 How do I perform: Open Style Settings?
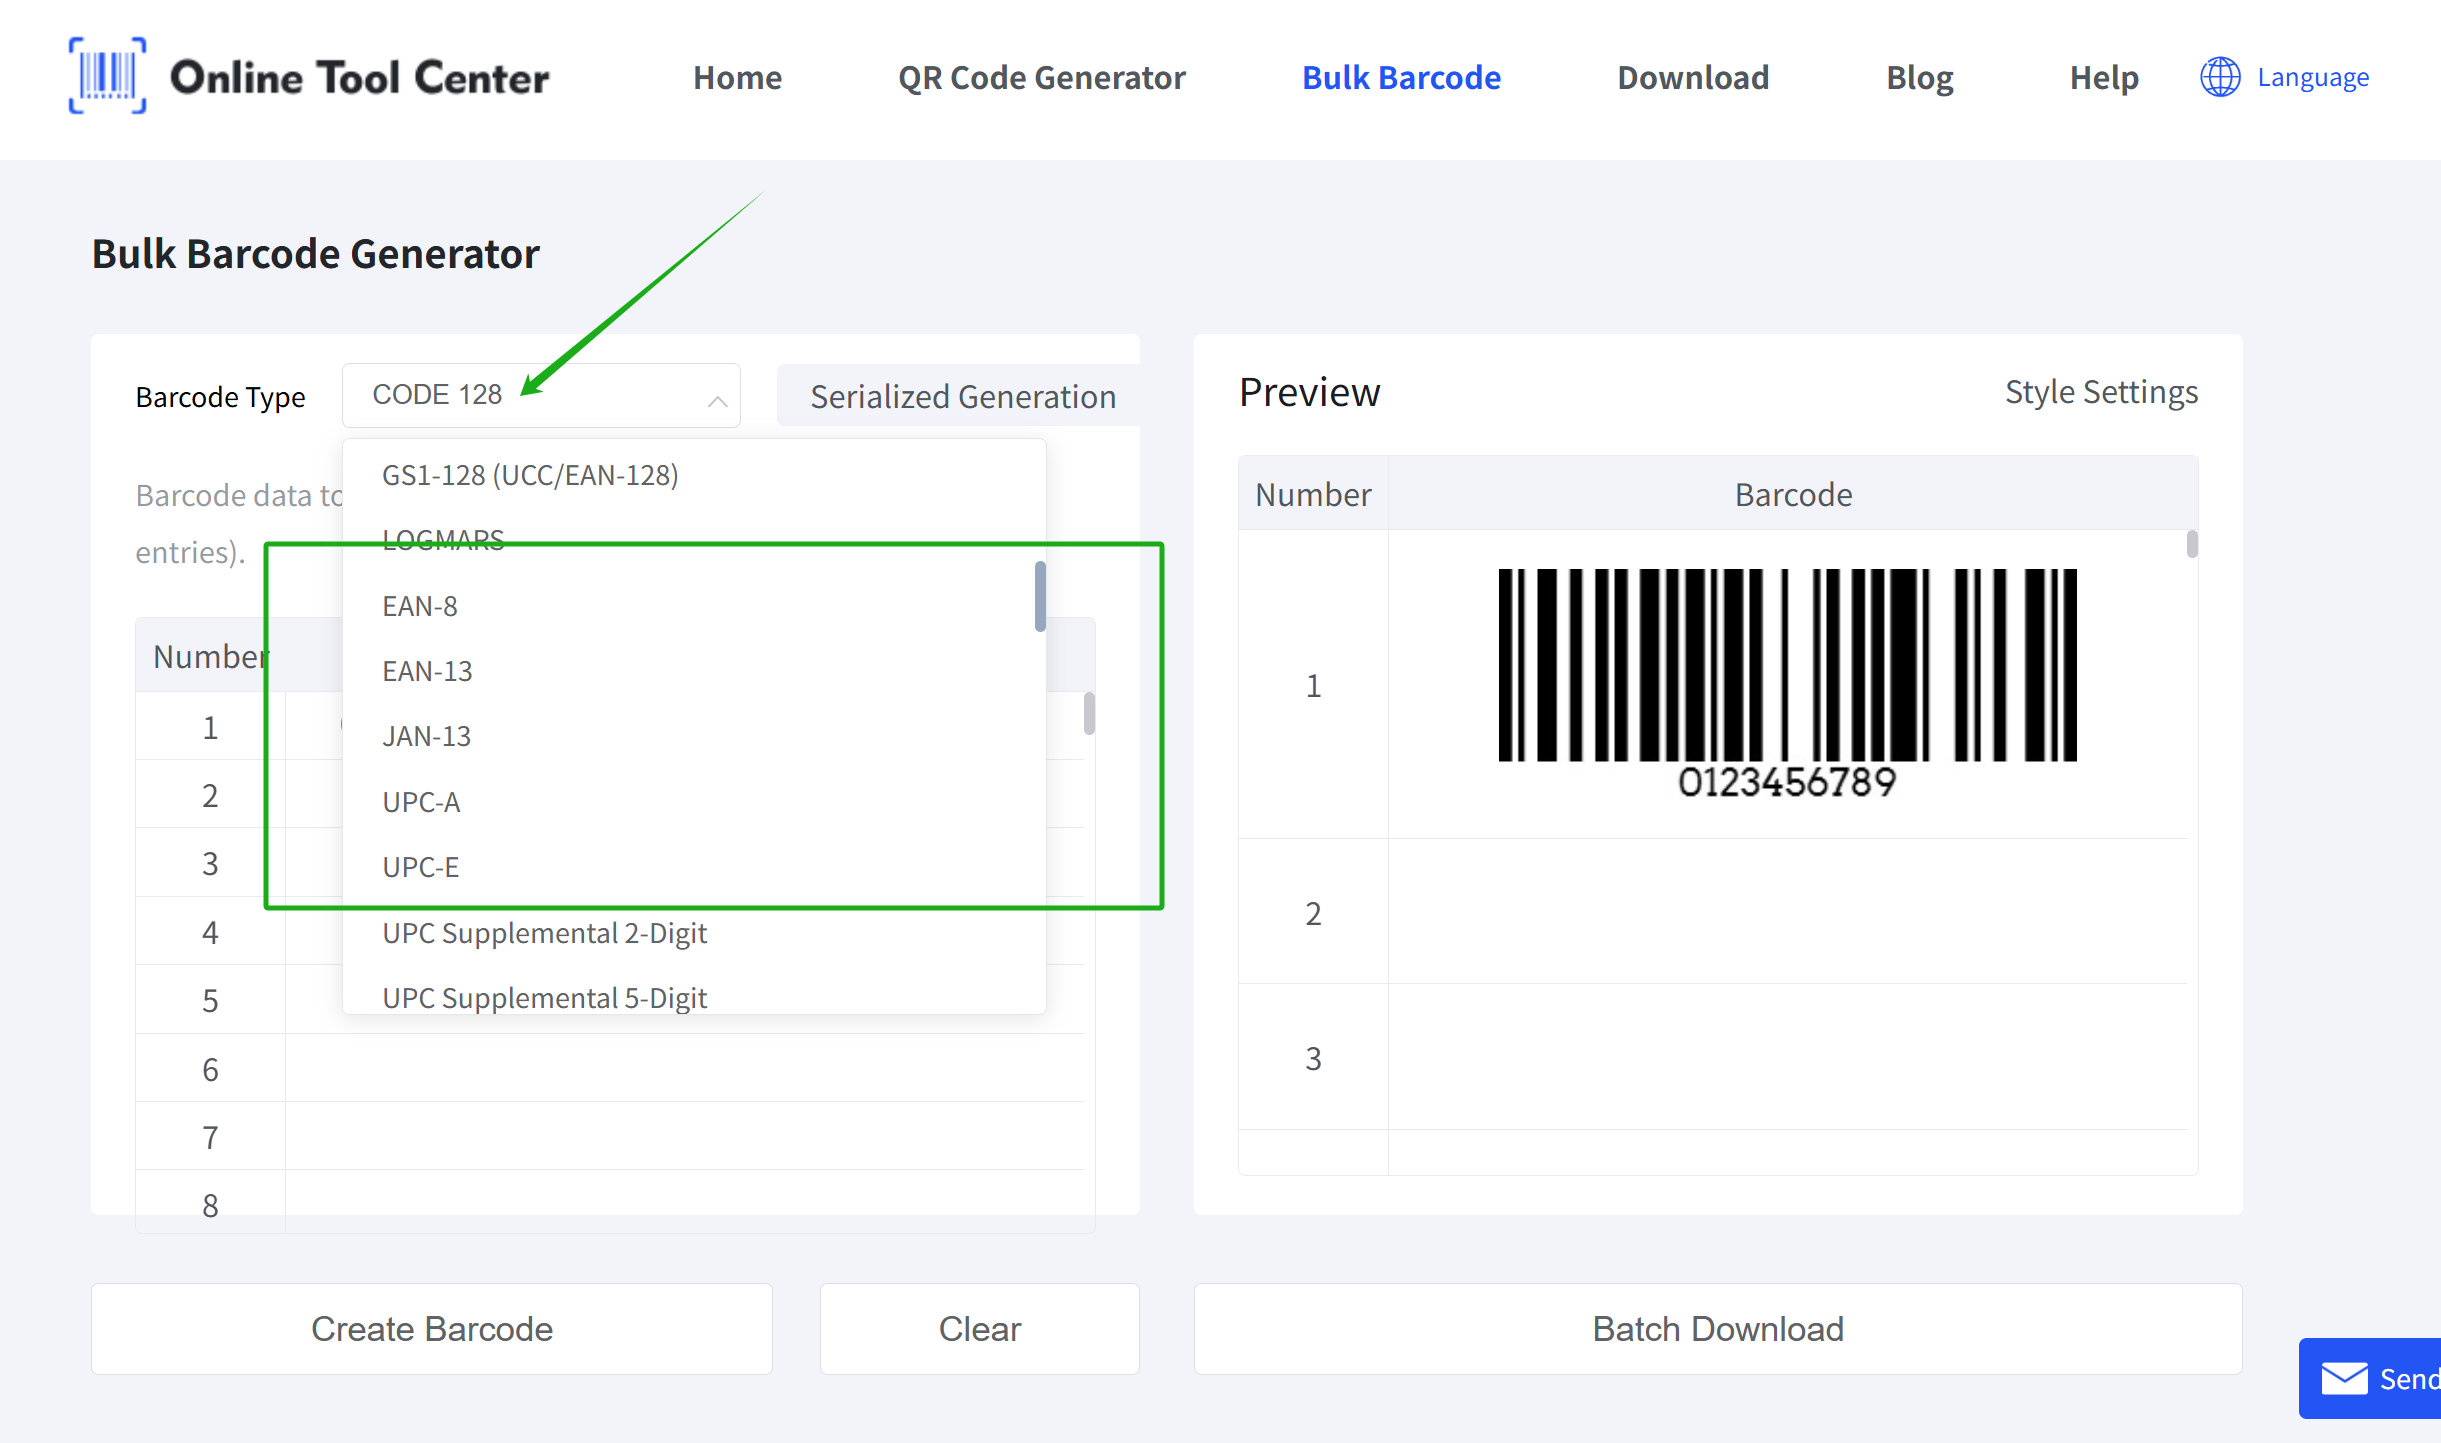(x=2101, y=392)
